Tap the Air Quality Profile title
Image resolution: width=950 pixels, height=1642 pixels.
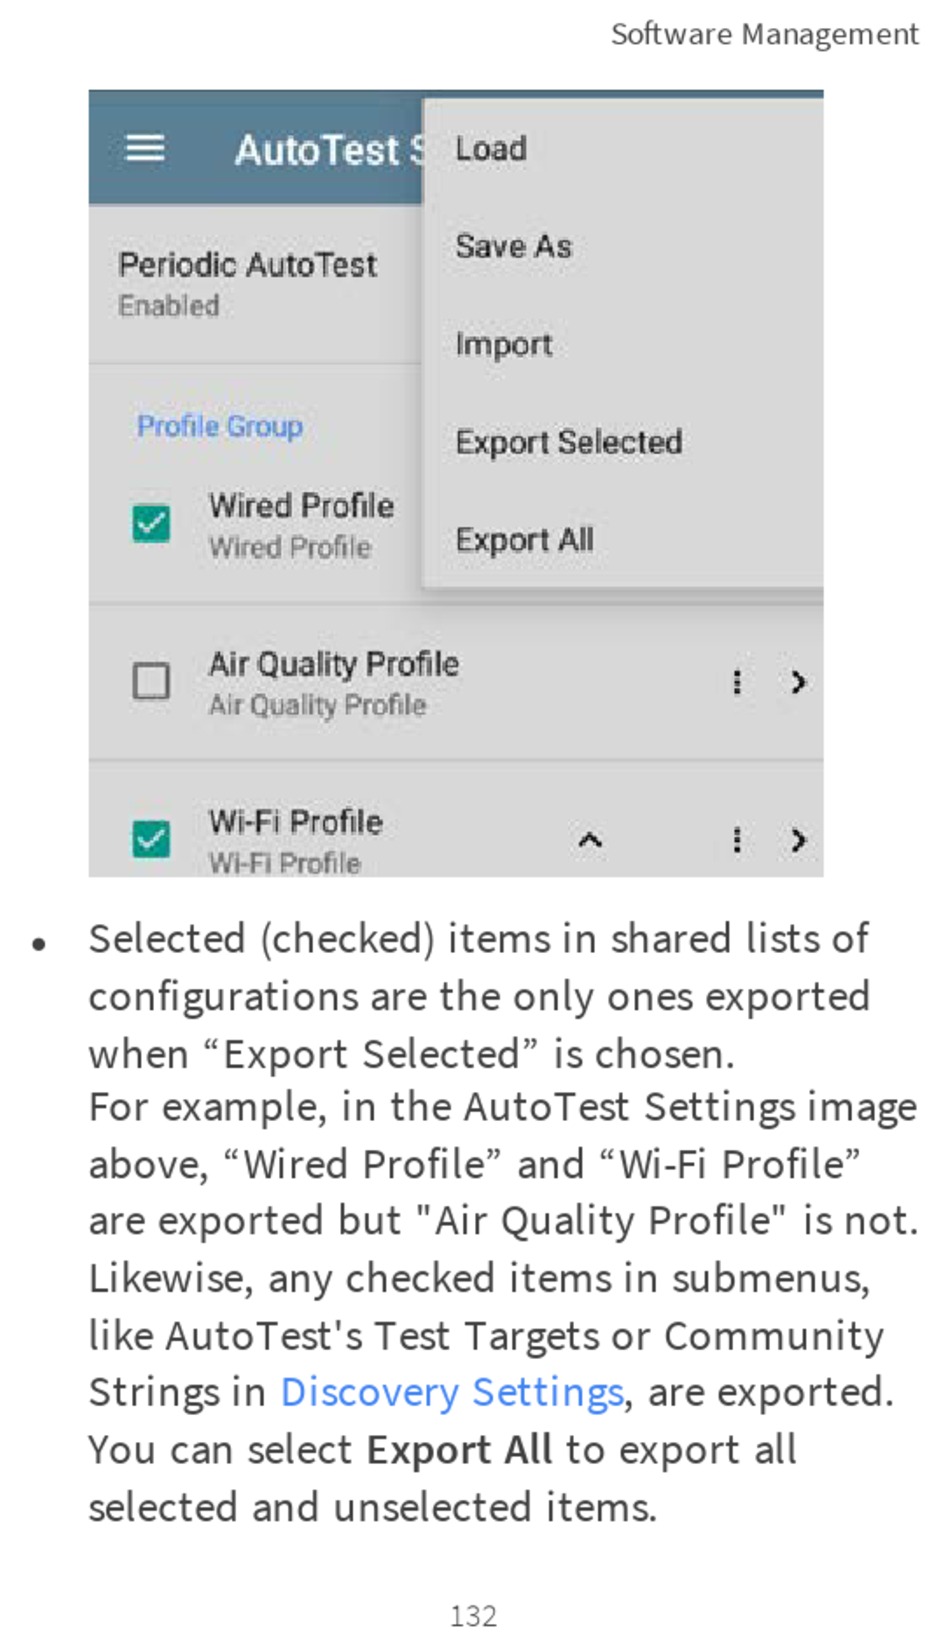(334, 664)
